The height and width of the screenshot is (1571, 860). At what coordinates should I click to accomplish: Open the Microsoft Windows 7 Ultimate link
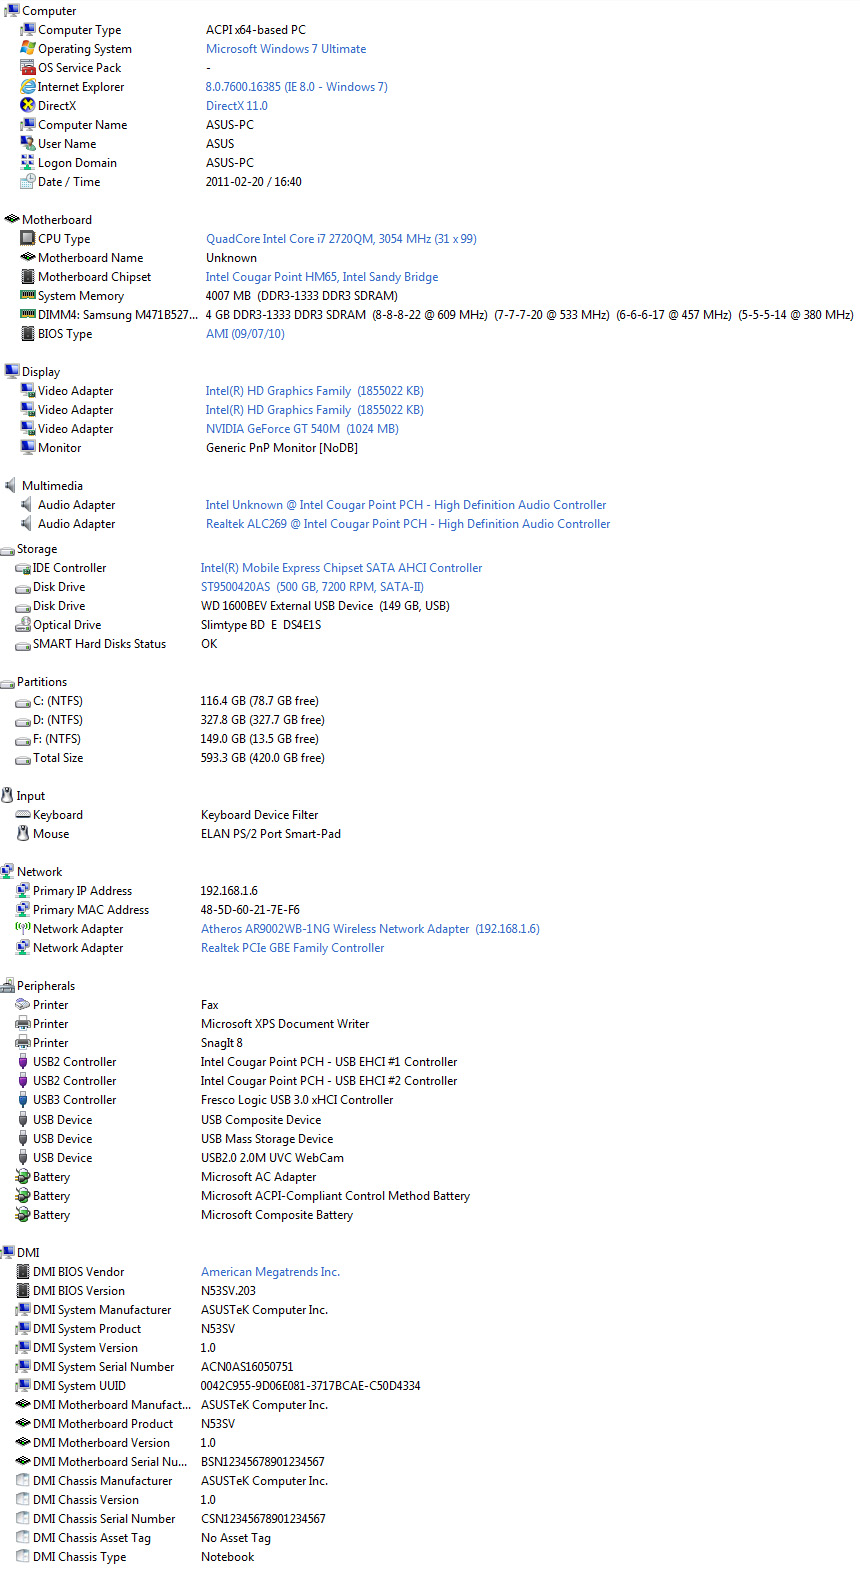click(x=286, y=48)
